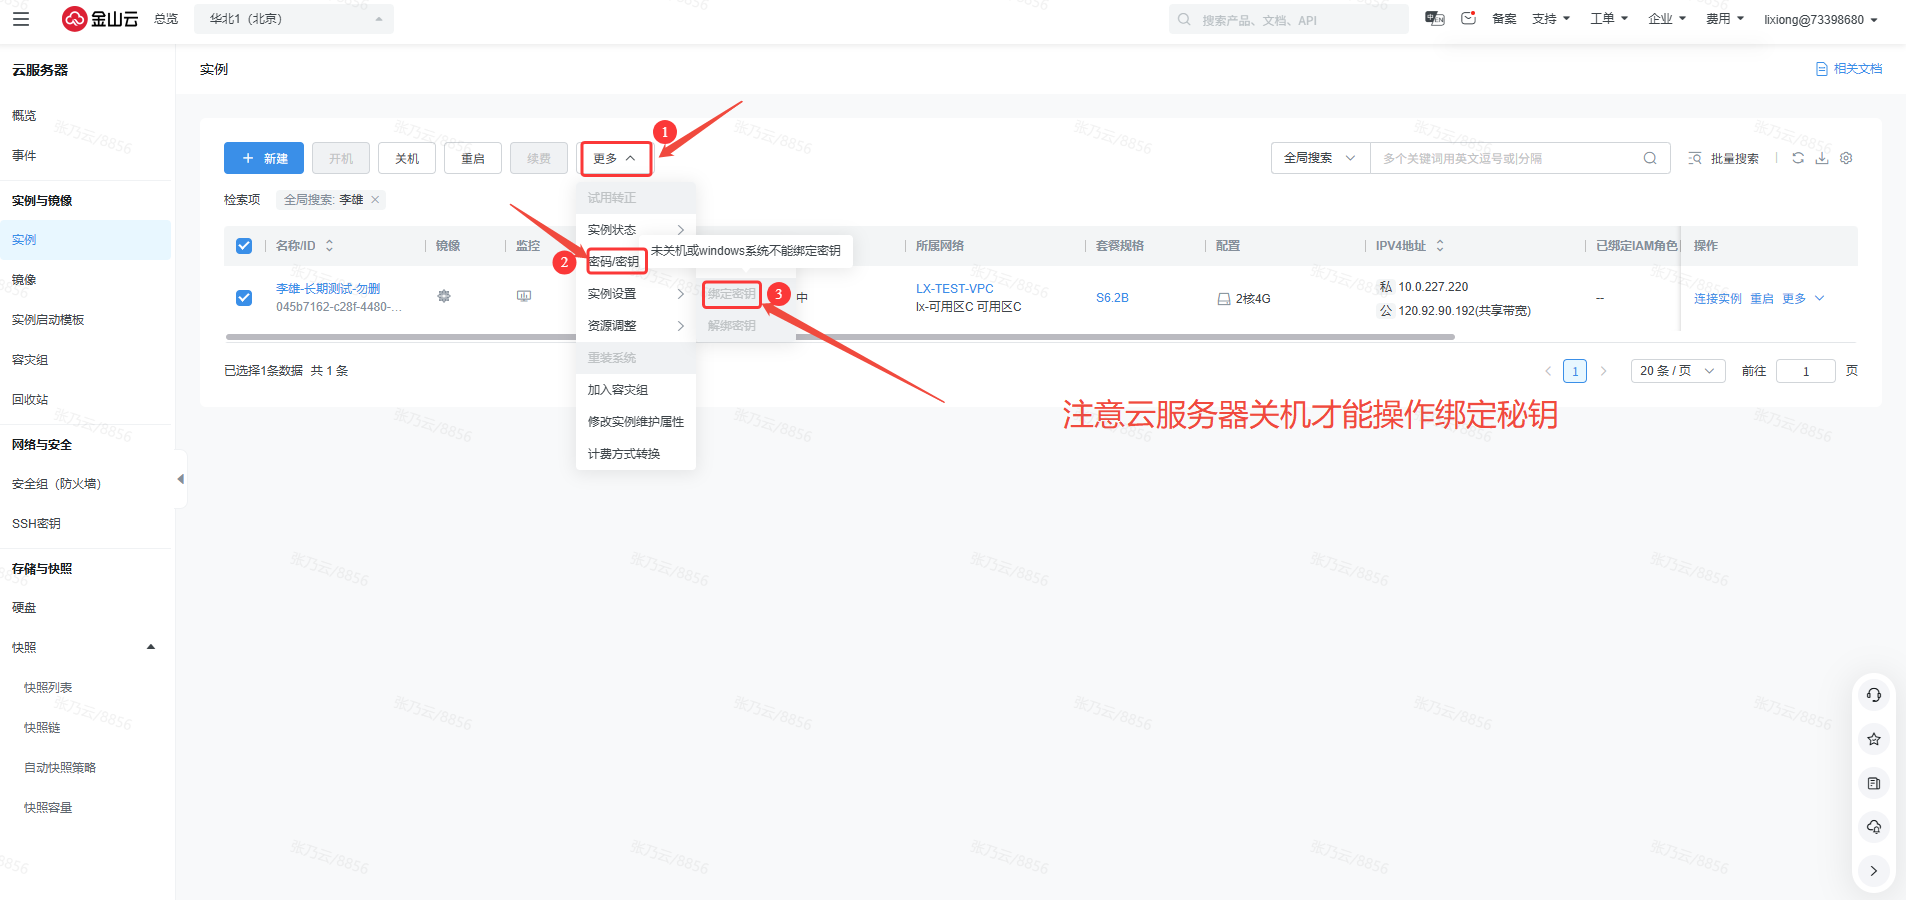
Task: Open the 更多 dropdown in the instance row
Action: click(x=1804, y=298)
